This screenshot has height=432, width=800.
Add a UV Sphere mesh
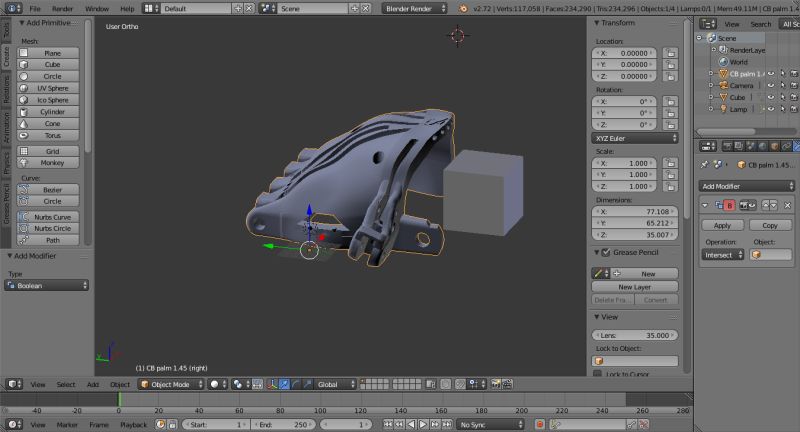click(x=48, y=88)
